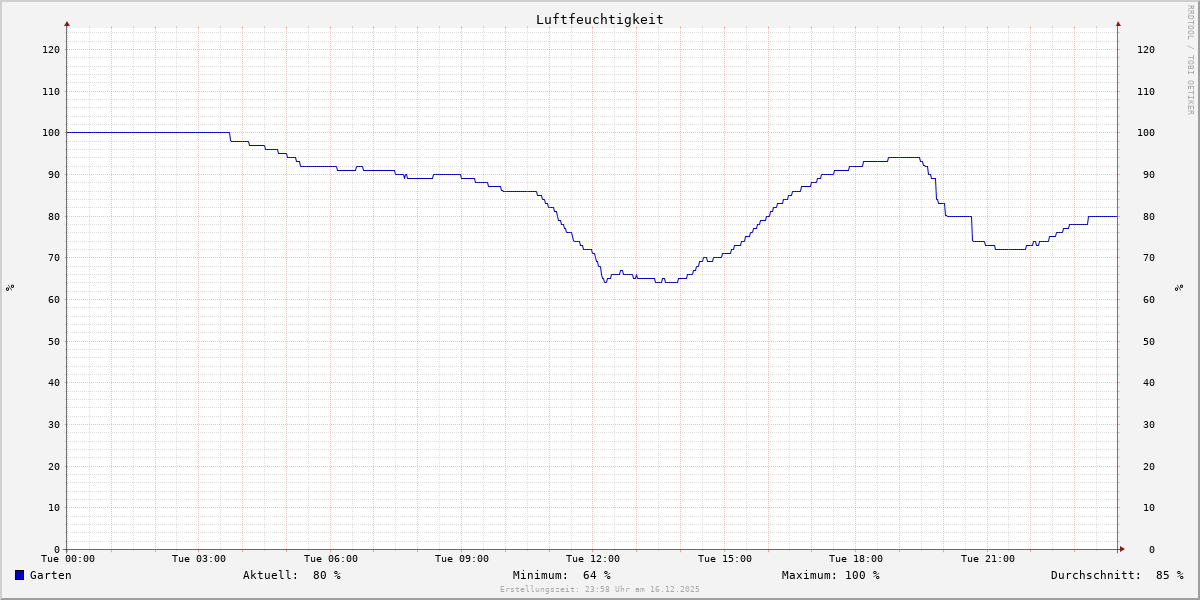Click the blue Garten legend color square

(19, 575)
